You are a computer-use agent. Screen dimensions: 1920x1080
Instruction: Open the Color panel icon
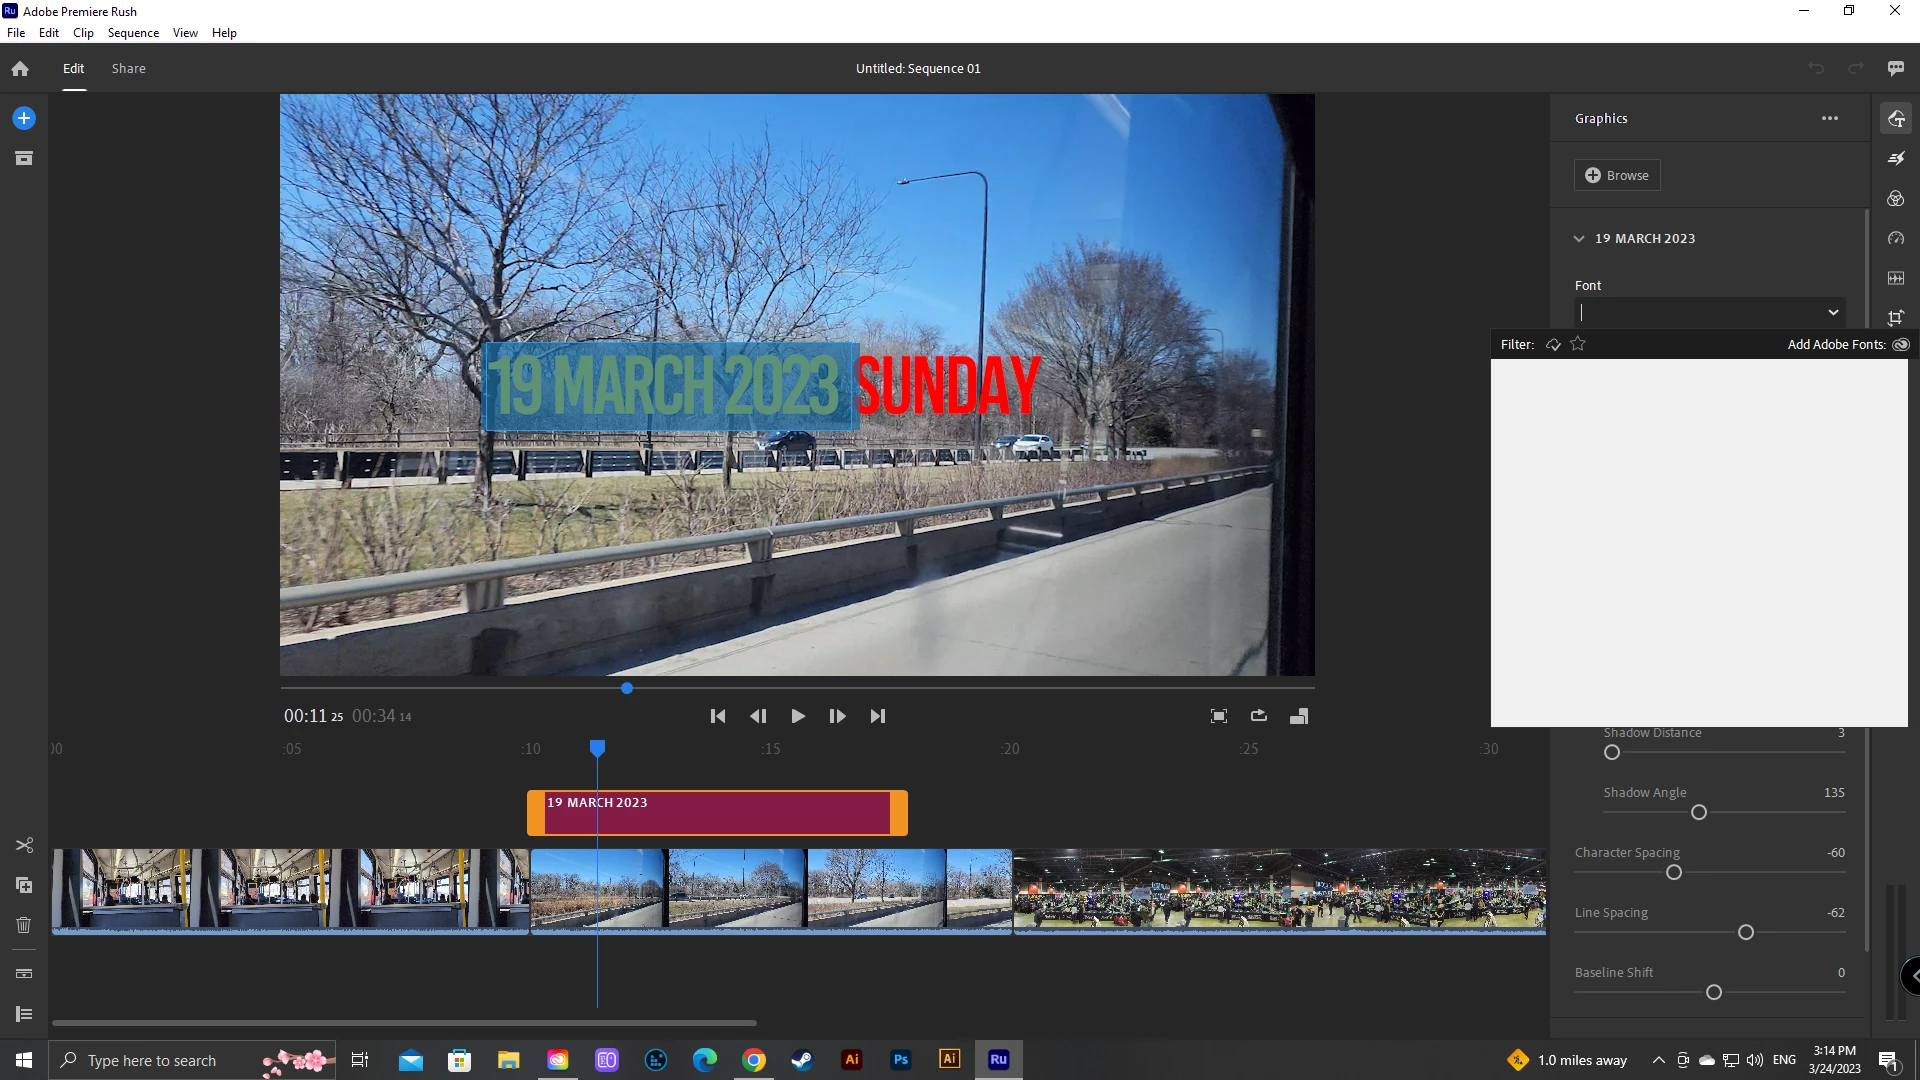coord(1896,198)
